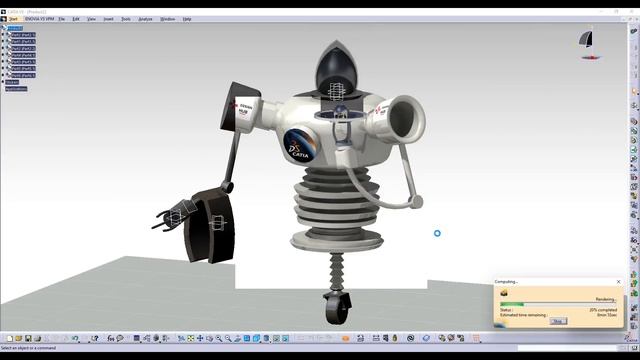
Task: Stop rendering with the Stop button
Action: coord(558,321)
